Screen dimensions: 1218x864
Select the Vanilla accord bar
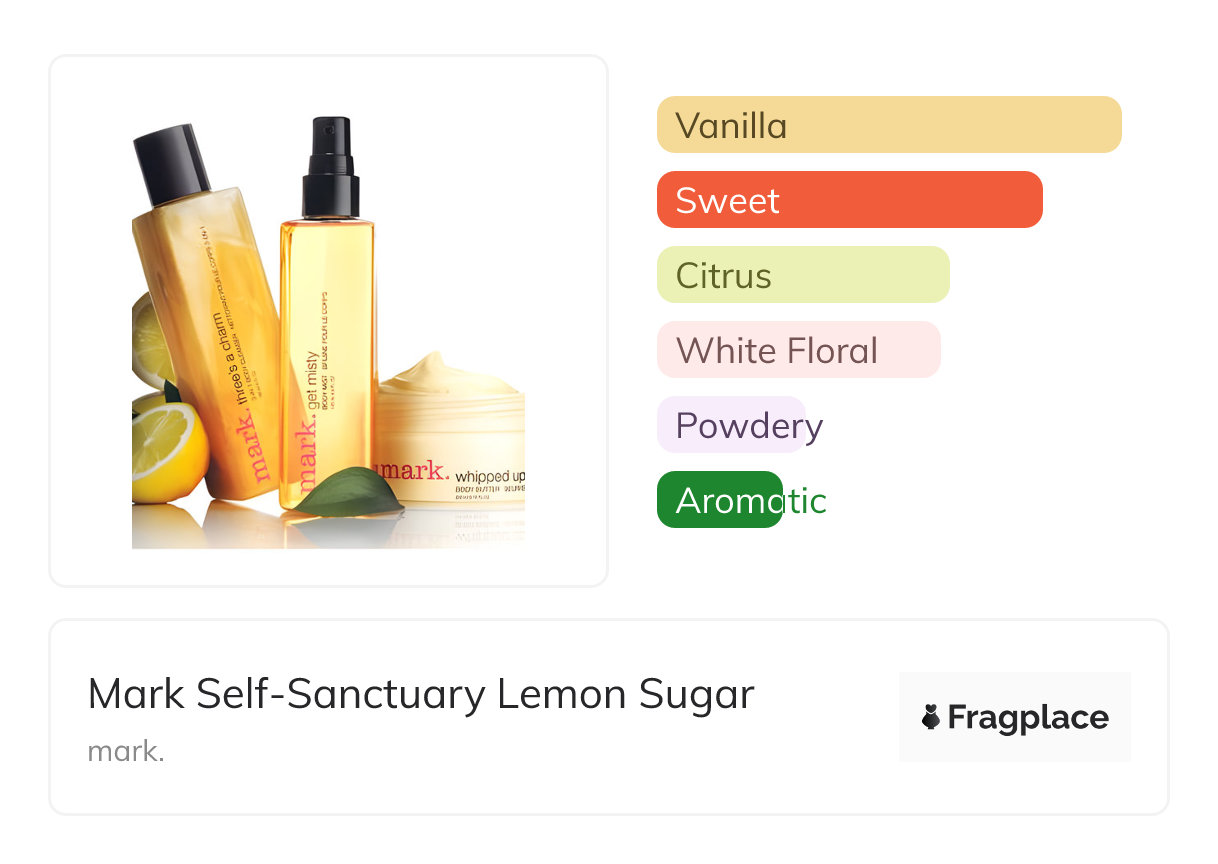coord(888,125)
